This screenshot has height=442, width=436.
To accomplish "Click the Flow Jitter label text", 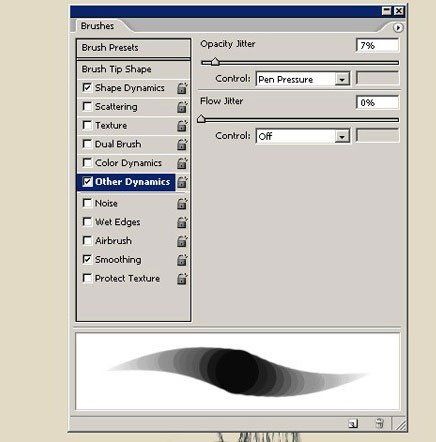I will (x=221, y=101).
